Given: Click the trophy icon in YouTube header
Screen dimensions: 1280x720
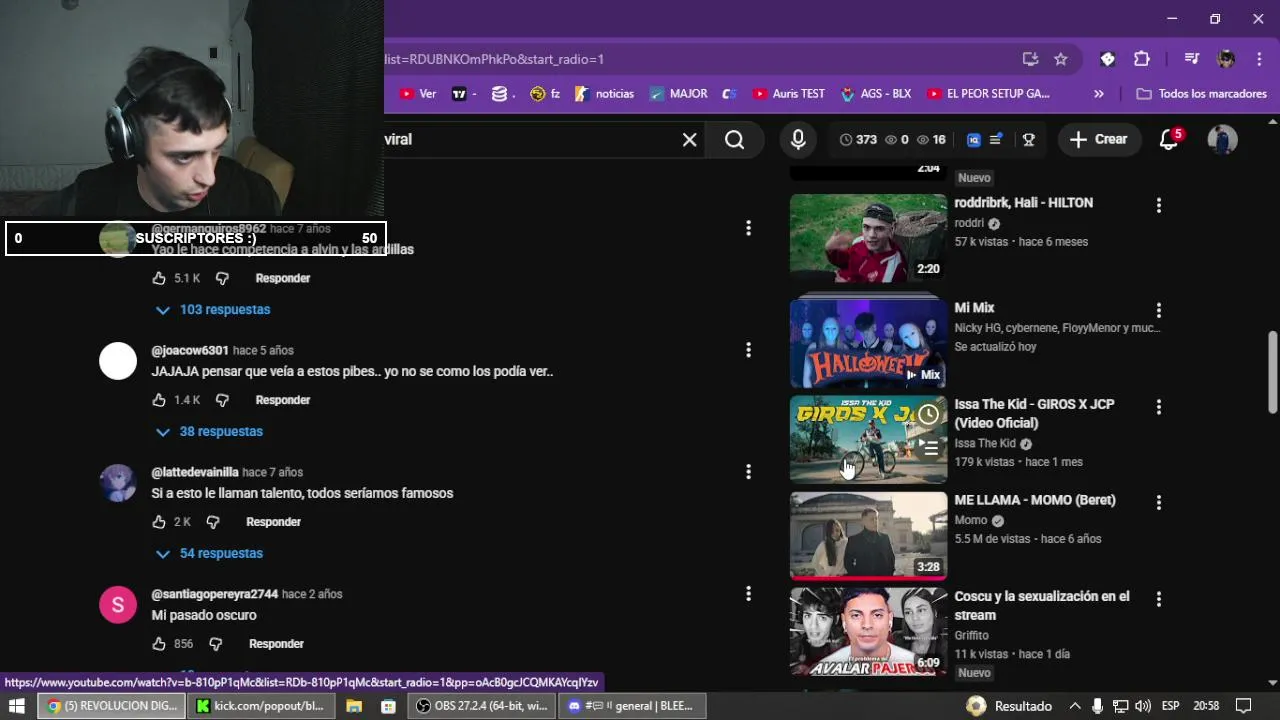Looking at the screenshot, I should 1028,140.
